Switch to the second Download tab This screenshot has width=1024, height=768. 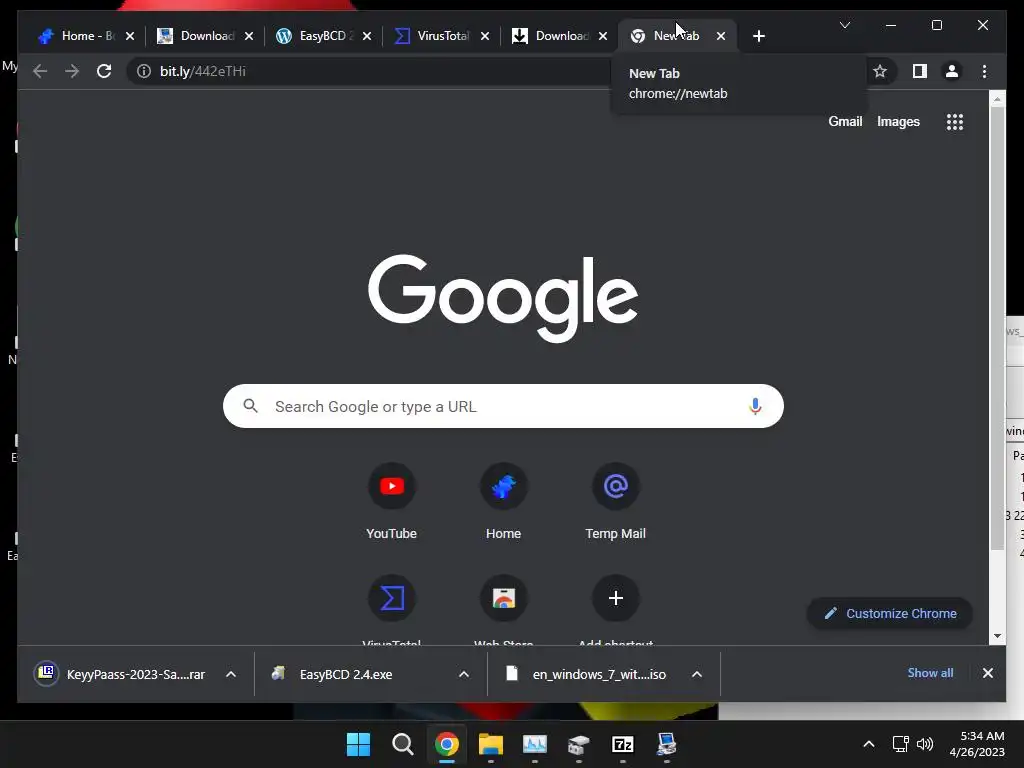coord(206,36)
